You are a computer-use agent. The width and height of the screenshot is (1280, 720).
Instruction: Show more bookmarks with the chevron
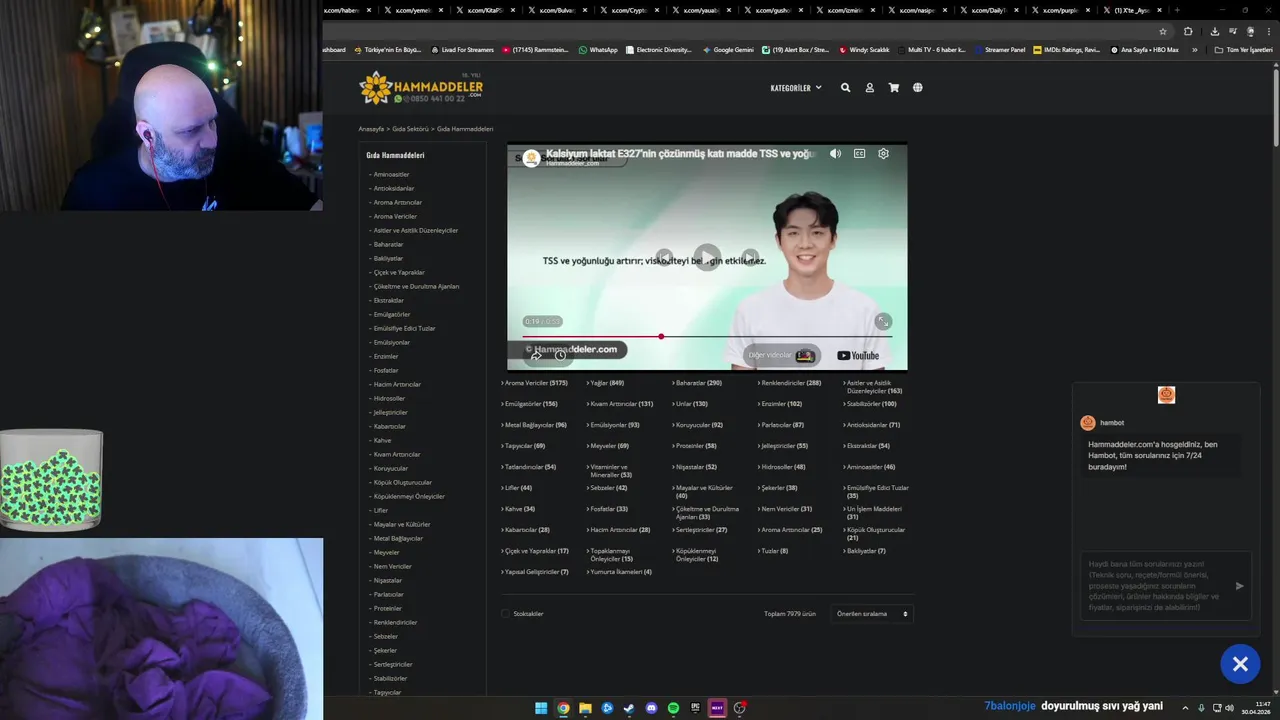[x=1194, y=50]
